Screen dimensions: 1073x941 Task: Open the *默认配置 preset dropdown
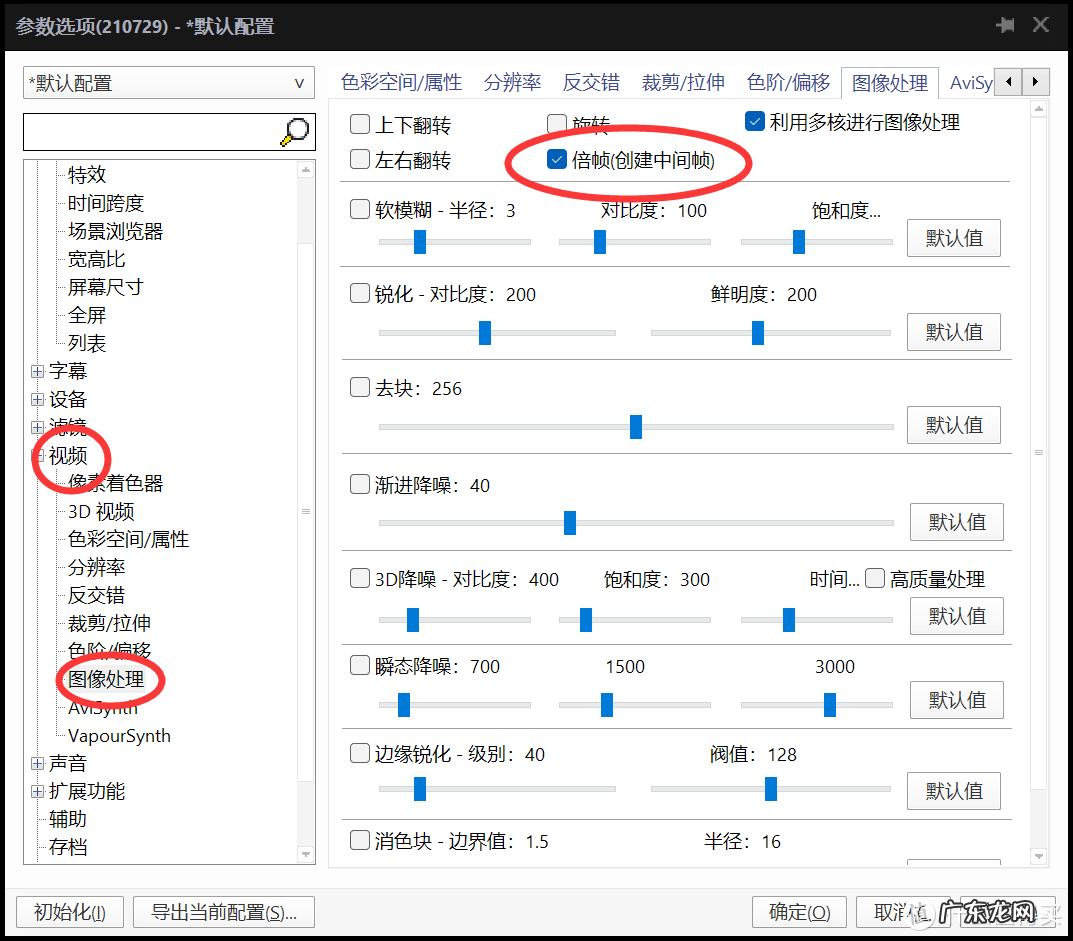tap(299, 83)
